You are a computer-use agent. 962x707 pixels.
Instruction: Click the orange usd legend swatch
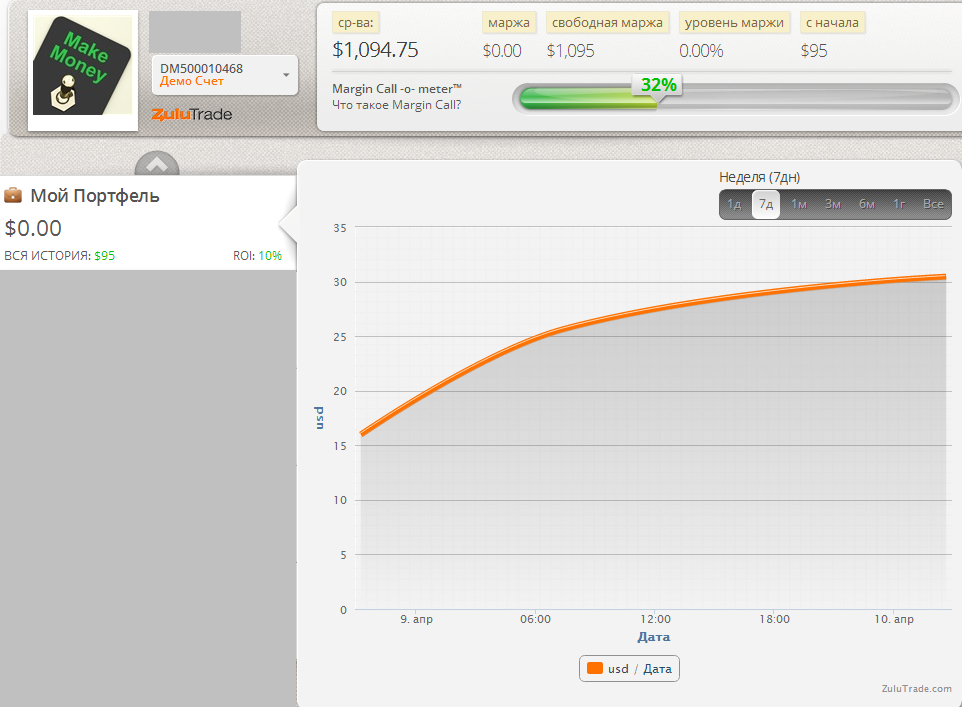(595, 668)
